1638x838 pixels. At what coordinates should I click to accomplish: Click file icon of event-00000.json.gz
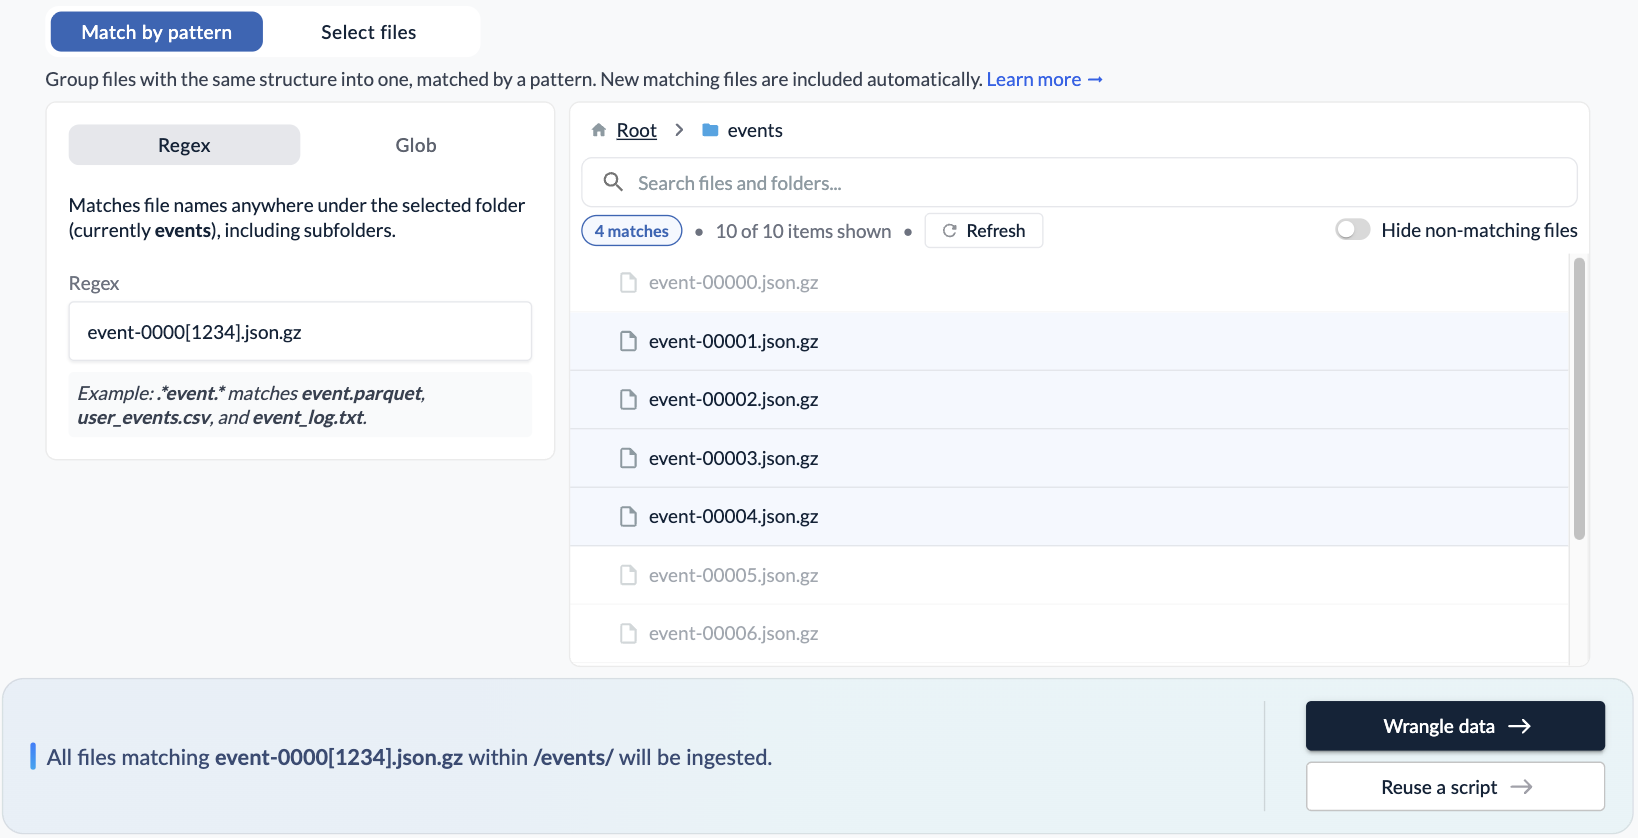point(628,283)
